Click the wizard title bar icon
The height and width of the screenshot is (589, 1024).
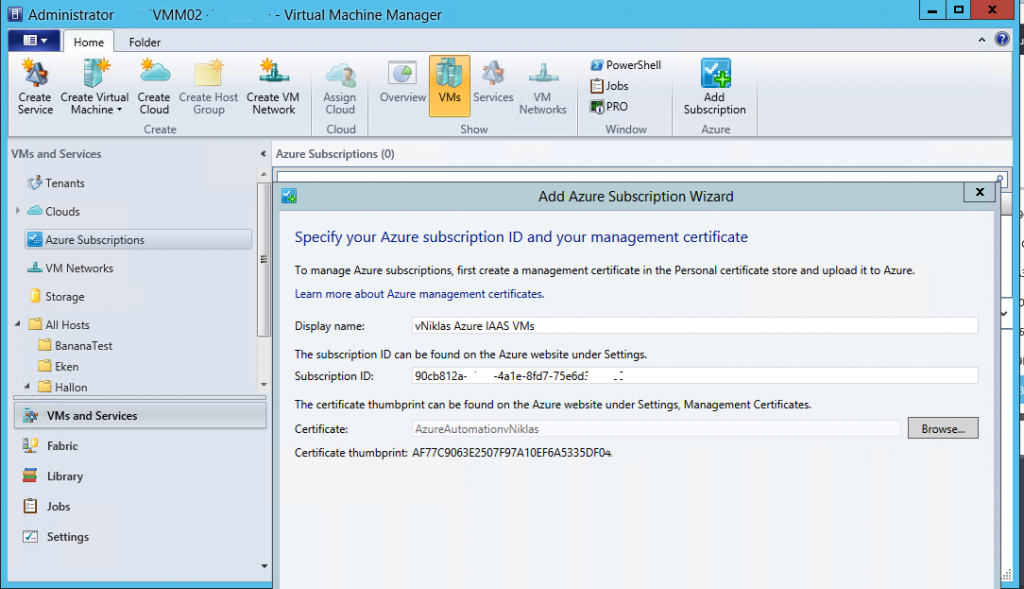(289, 196)
